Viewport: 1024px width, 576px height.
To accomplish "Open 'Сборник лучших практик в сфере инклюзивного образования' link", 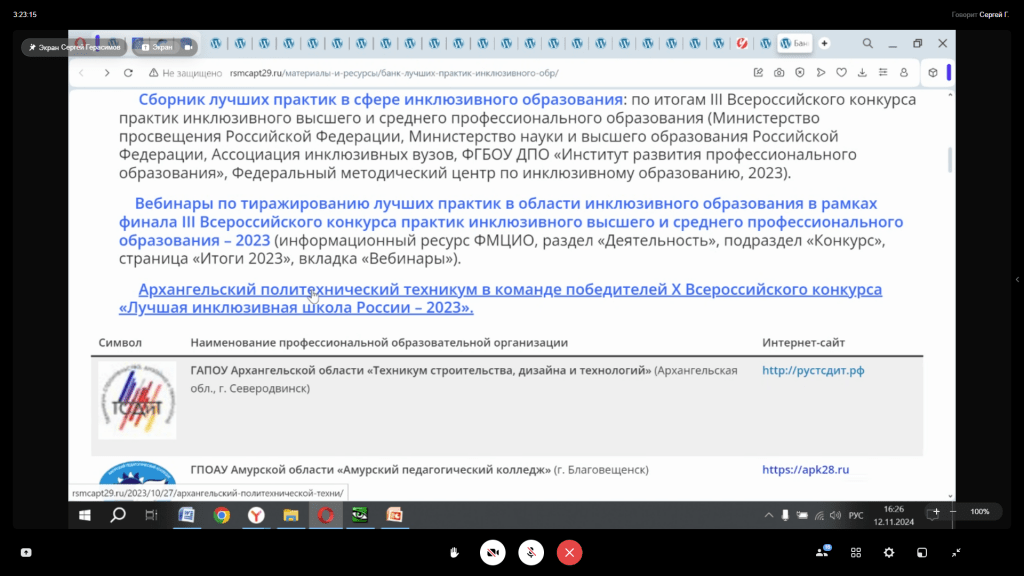I will (x=380, y=99).
